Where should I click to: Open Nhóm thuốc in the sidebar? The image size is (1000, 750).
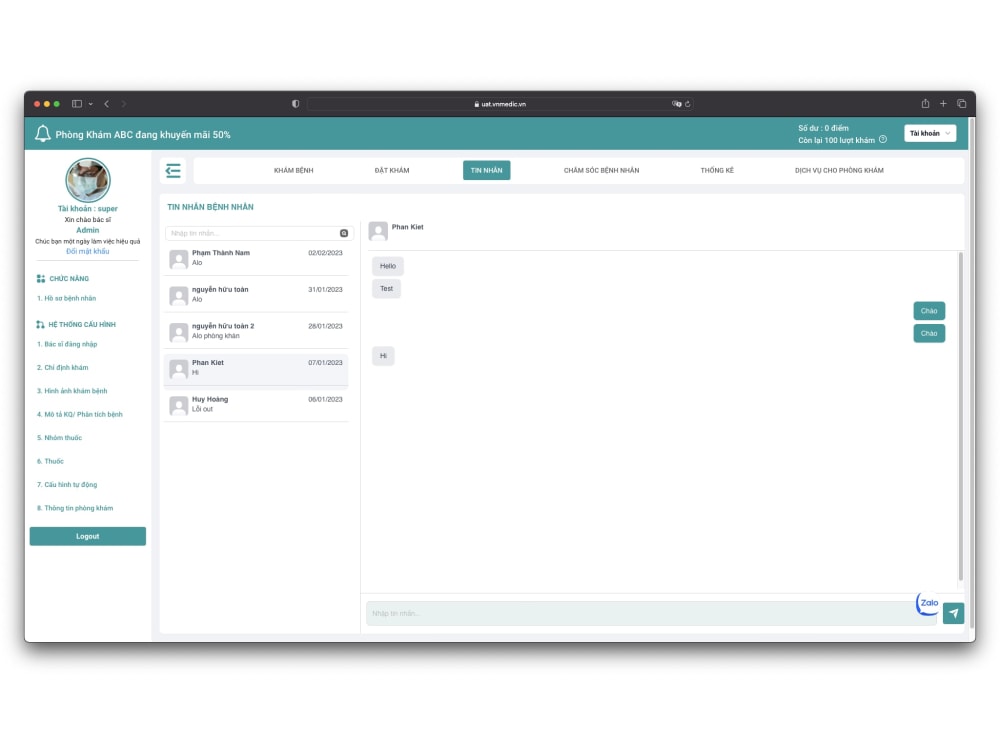point(59,438)
